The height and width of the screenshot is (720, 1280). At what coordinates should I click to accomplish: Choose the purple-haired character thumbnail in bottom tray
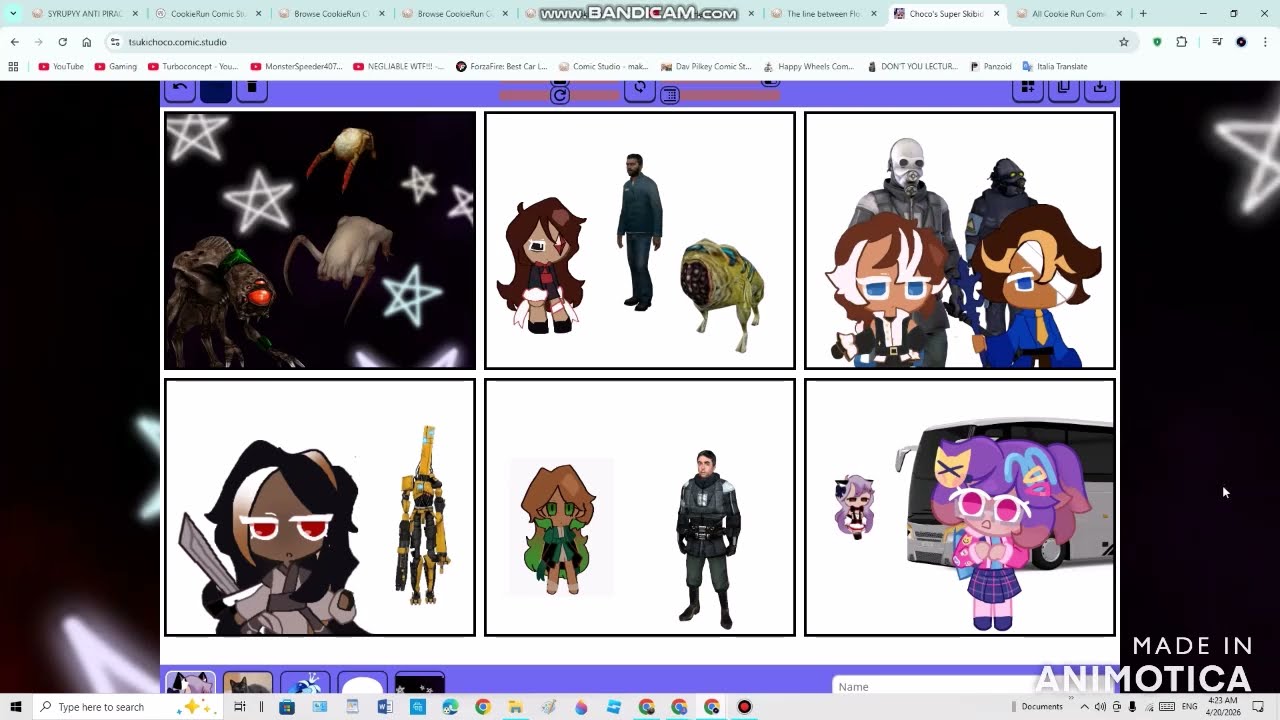click(190, 683)
